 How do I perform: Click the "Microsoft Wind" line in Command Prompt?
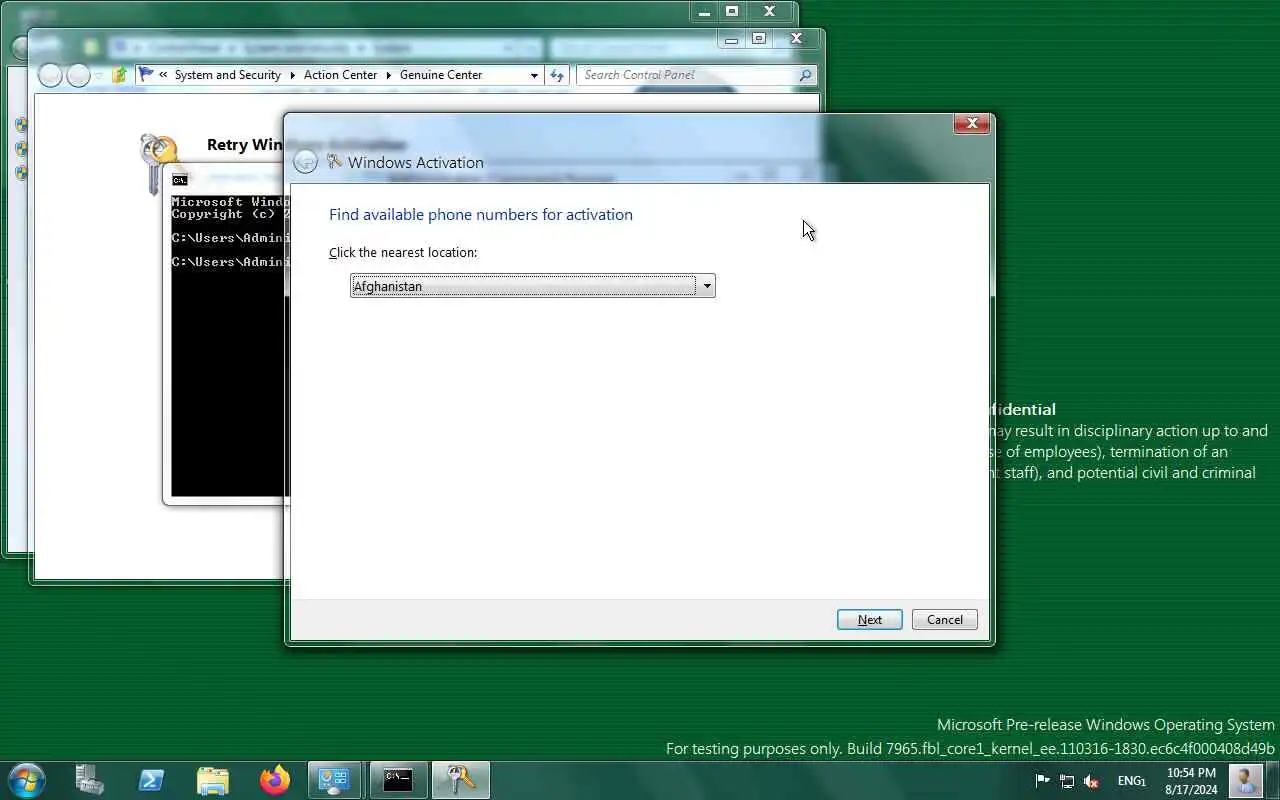[230, 202]
